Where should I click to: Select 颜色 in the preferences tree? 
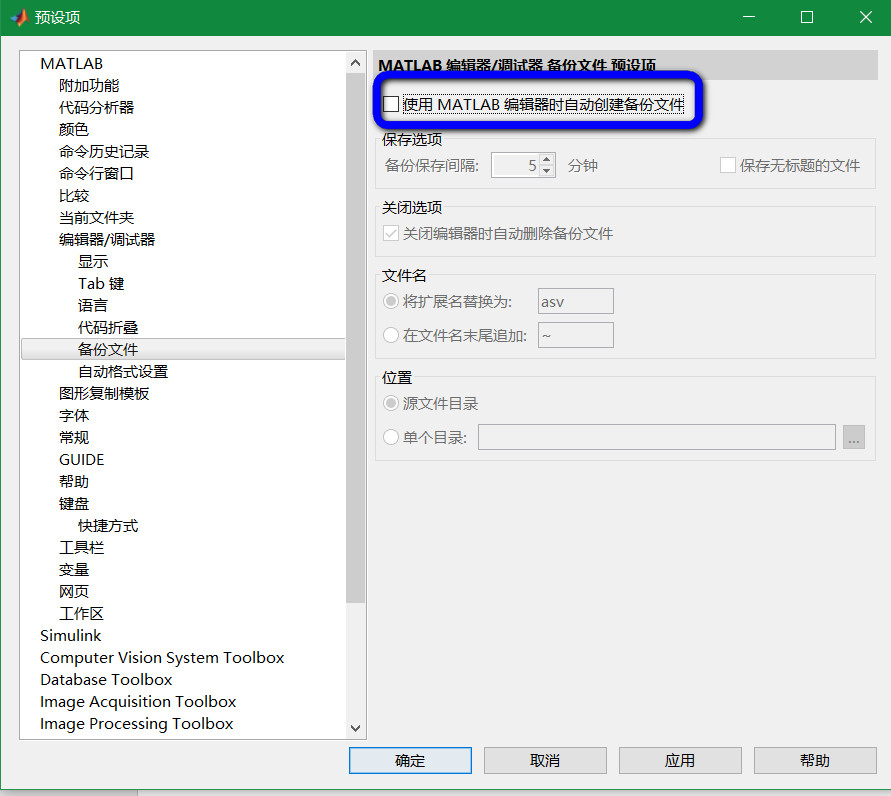coord(74,130)
